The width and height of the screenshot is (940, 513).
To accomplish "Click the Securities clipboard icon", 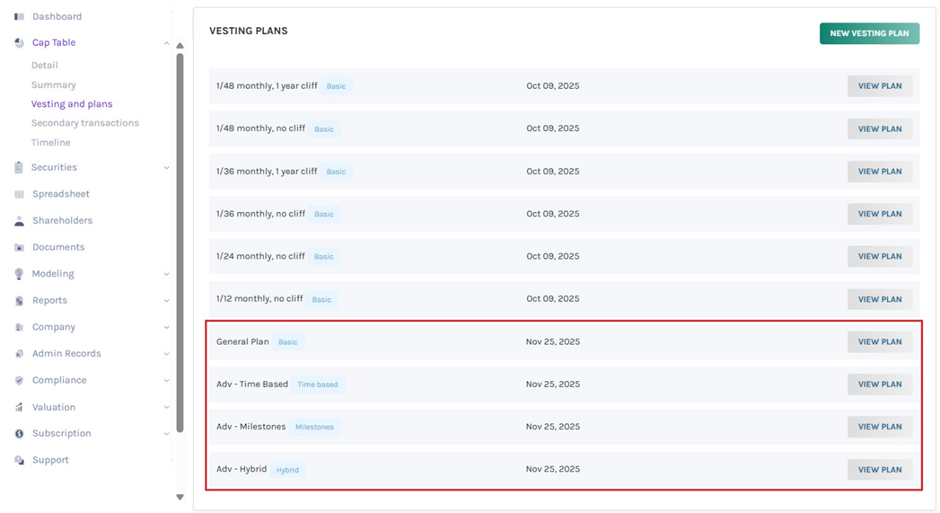I will [19, 168].
